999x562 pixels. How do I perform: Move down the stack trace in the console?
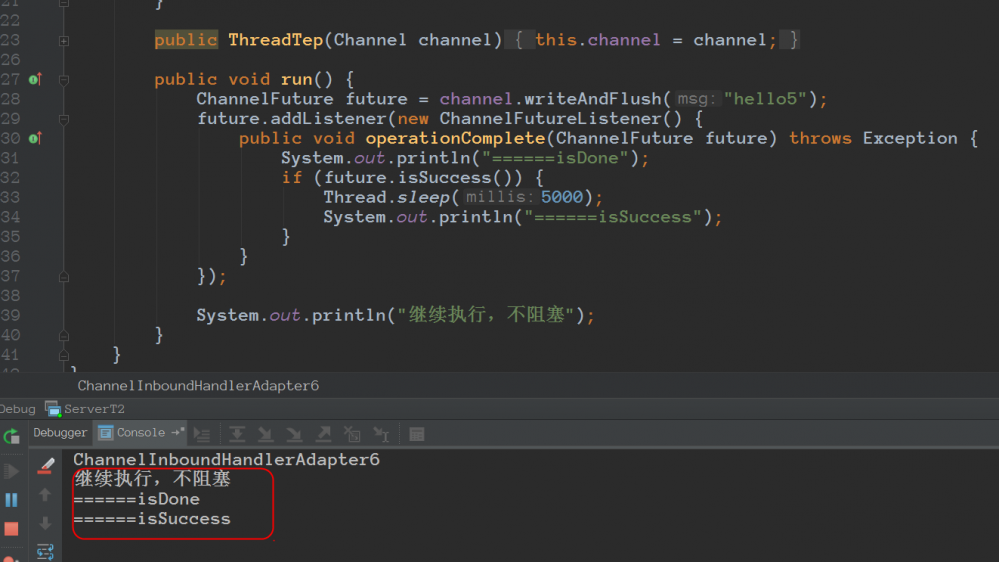click(x=45, y=523)
